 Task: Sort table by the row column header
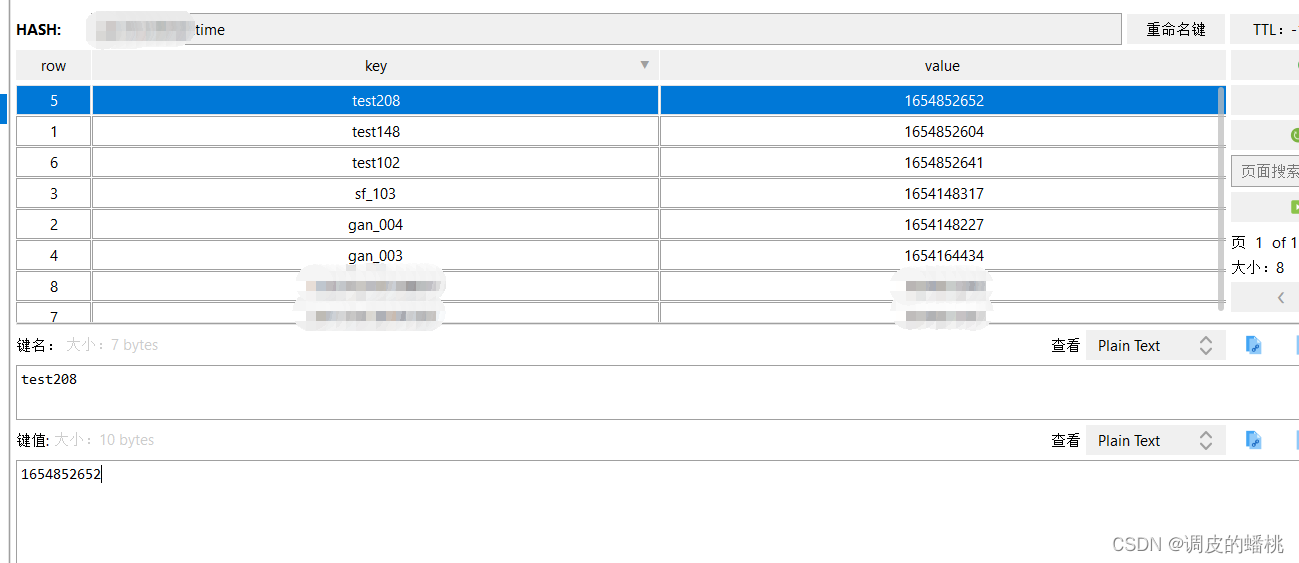point(53,66)
